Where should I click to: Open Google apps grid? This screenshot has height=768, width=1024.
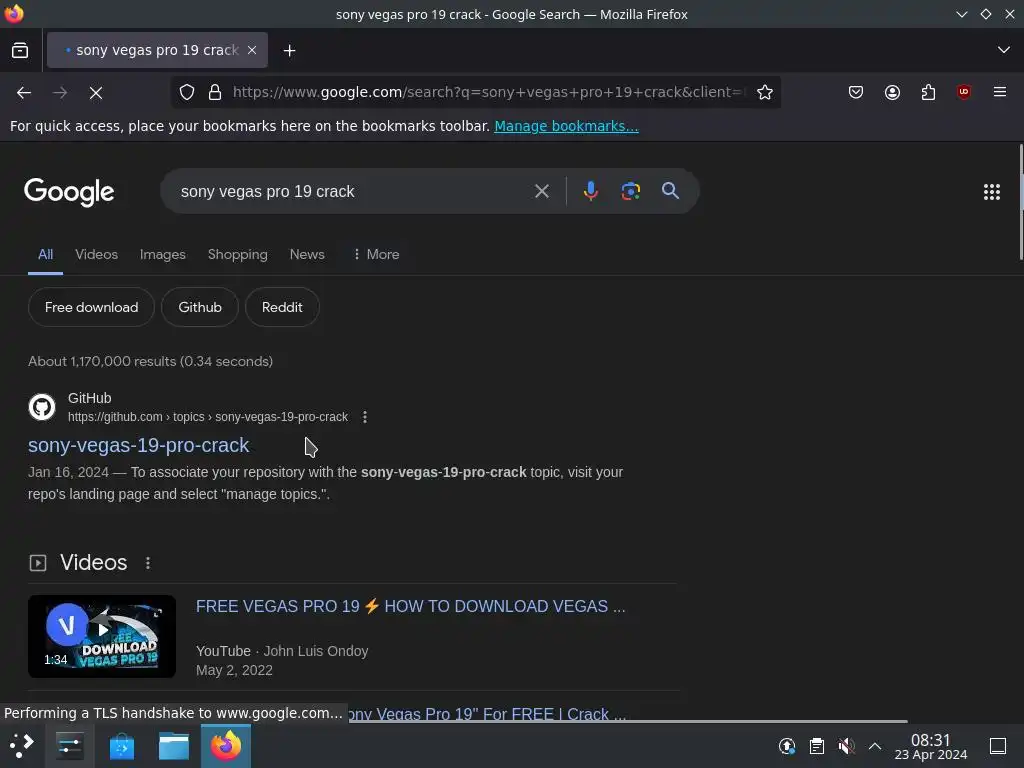click(x=991, y=192)
